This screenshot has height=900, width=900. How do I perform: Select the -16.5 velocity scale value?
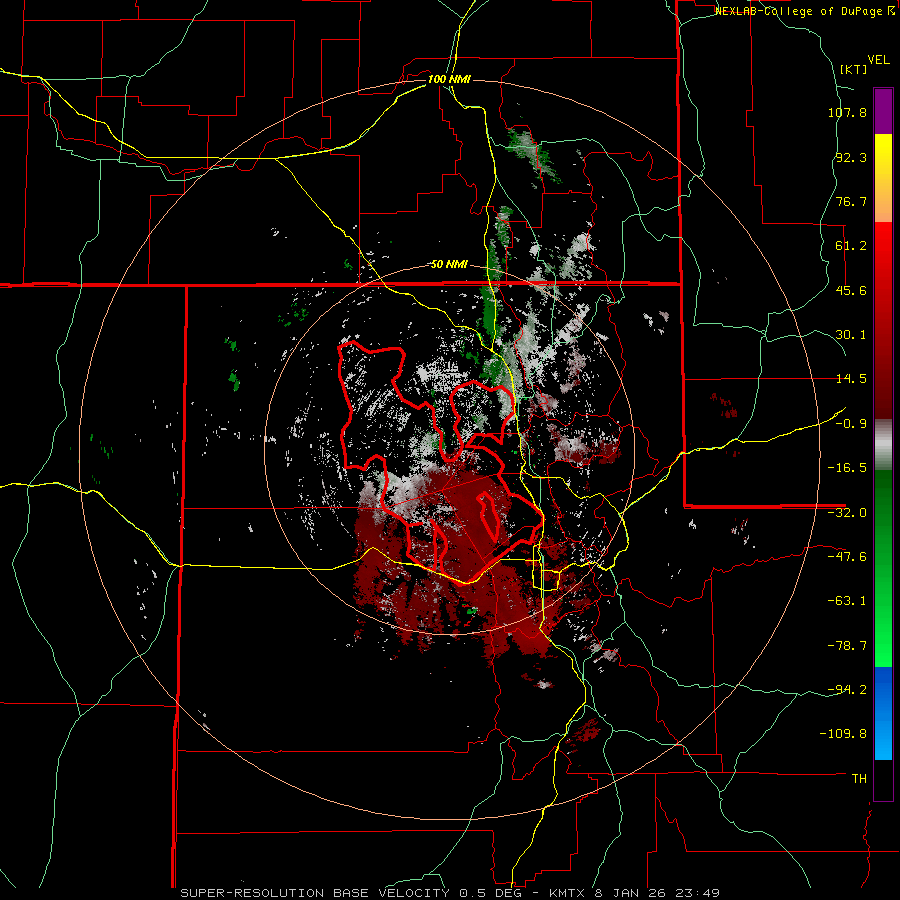[847, 468]
